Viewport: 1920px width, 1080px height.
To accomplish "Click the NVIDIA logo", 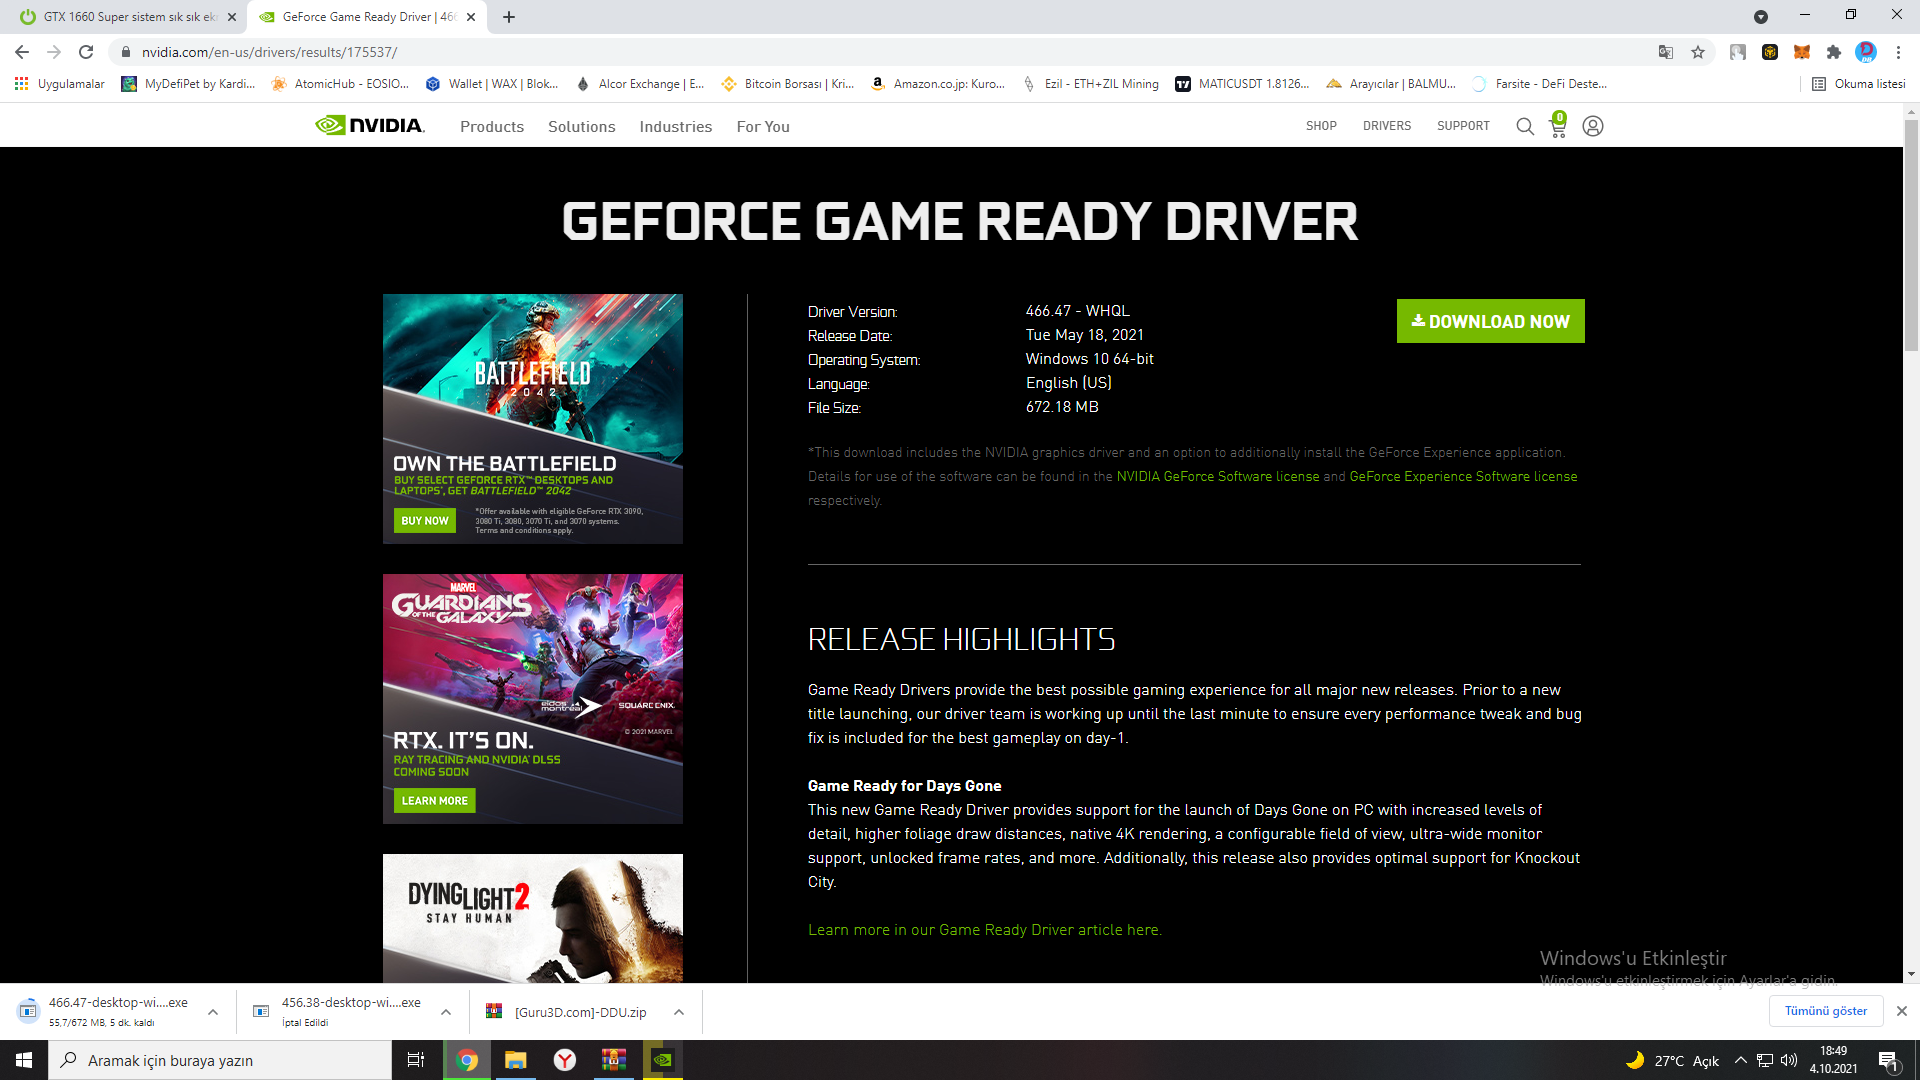I will tap(370, 126).
